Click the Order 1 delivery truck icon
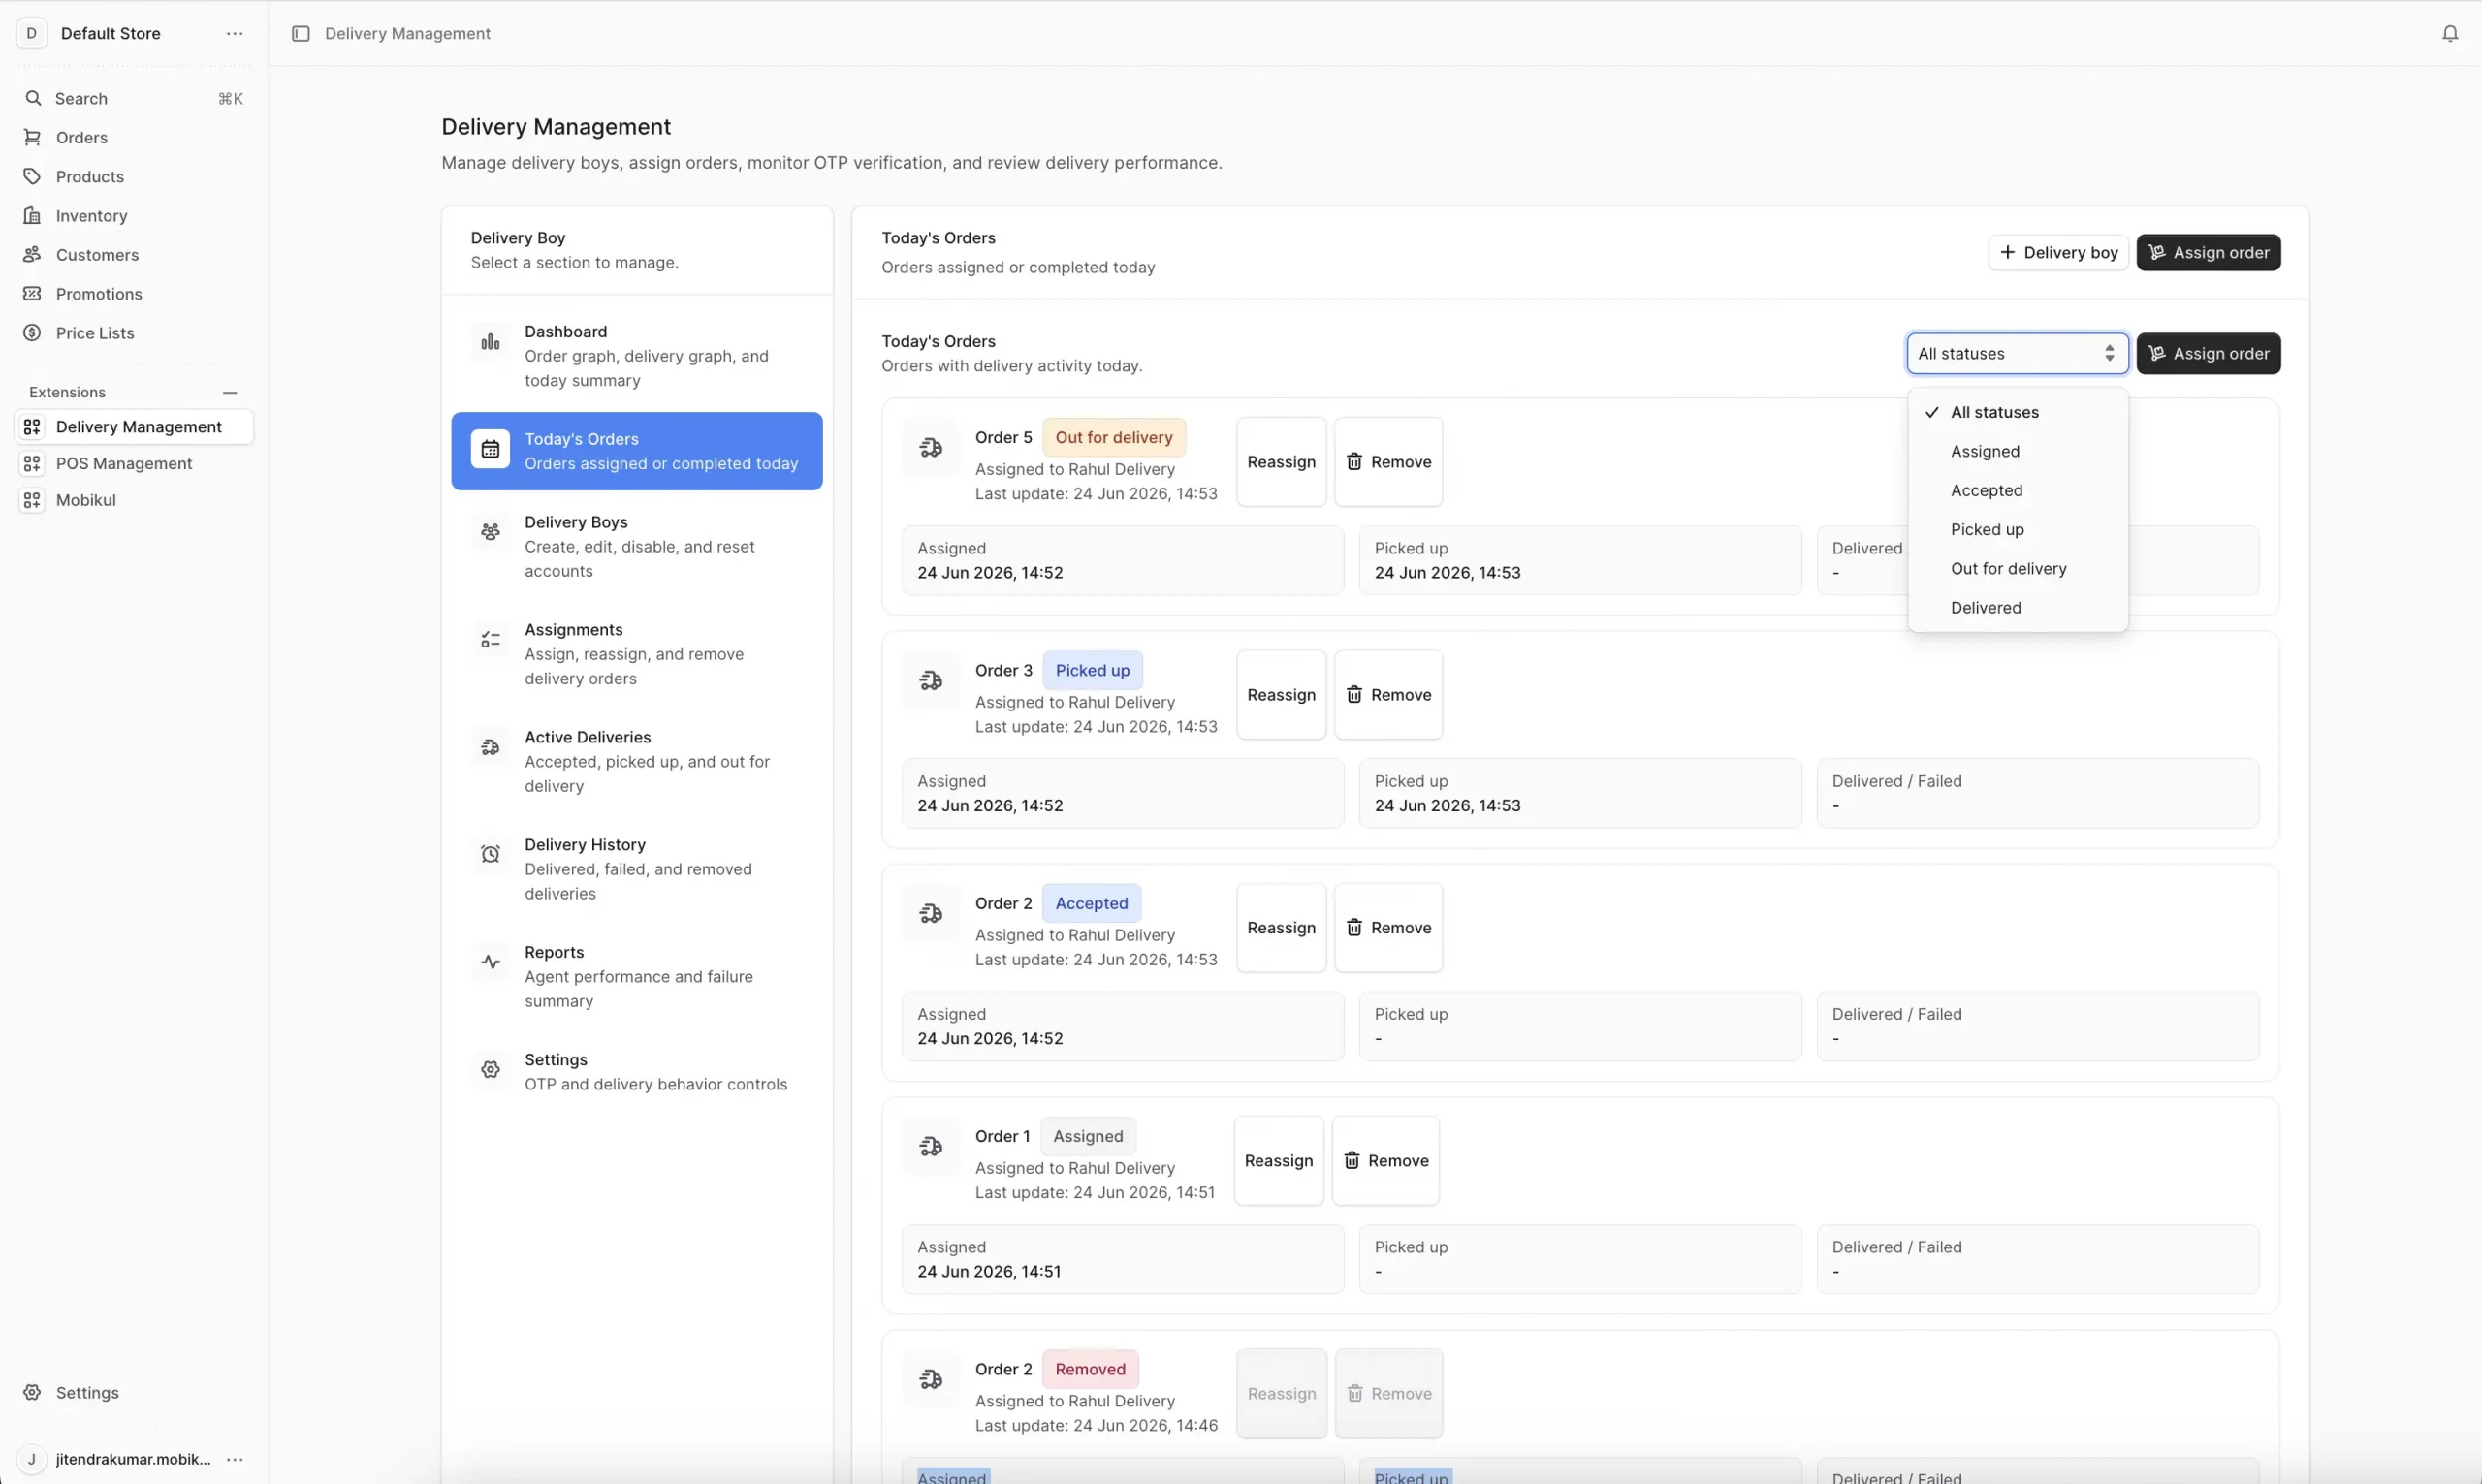Viewport: 2482px width, 1484px height. (x=931, y=1147)
